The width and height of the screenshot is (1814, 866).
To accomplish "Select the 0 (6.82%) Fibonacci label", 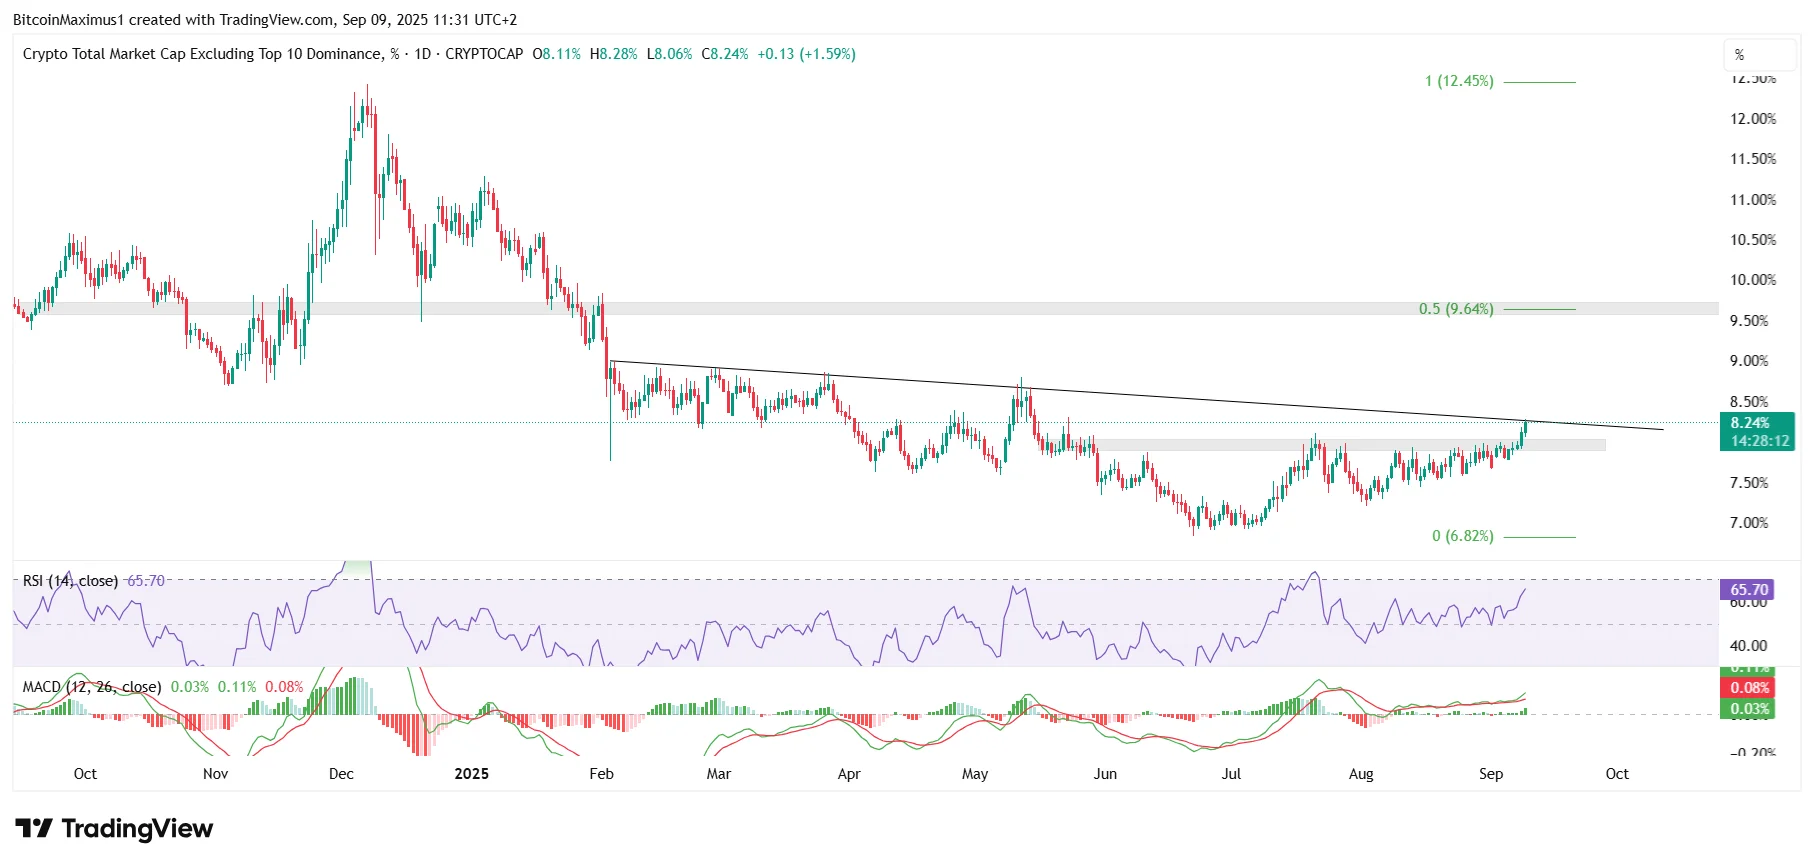I will point(1462,536).
